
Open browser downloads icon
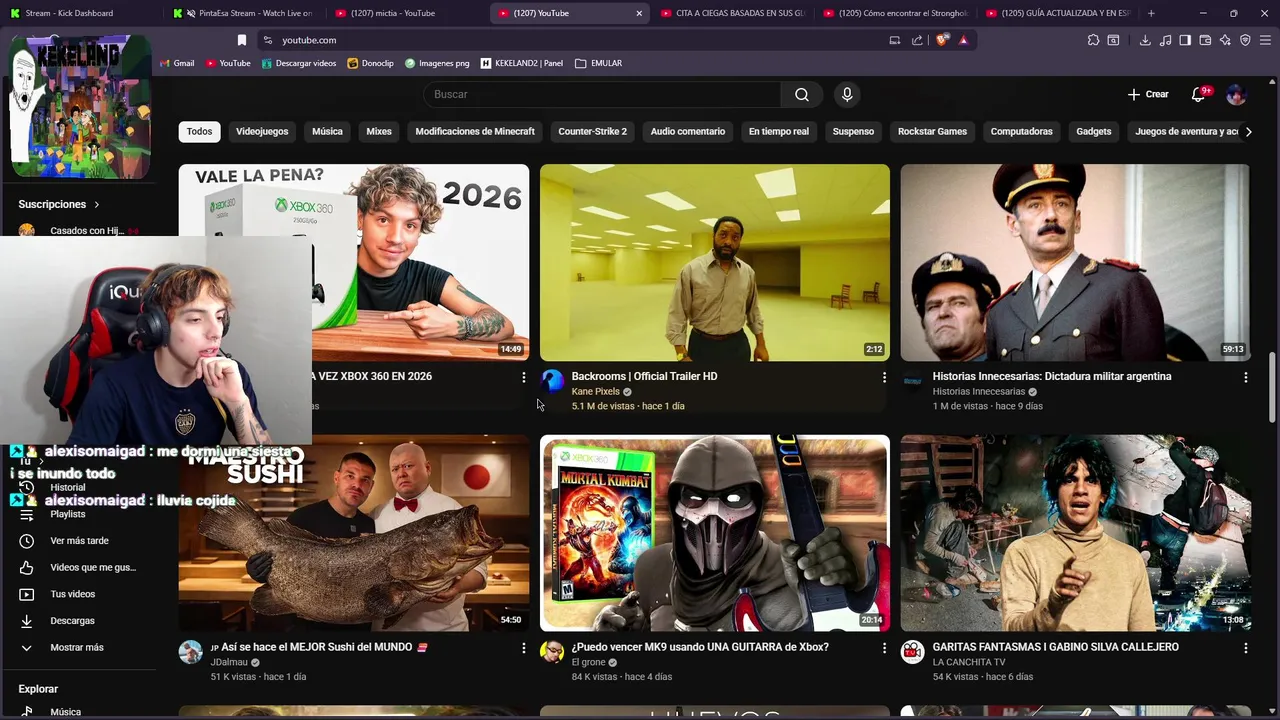(x=1145, y=40)
